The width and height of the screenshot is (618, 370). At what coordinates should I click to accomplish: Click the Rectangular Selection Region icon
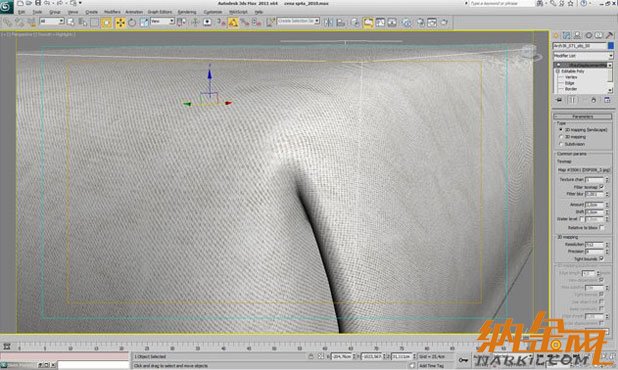click(x=95, y=22)
